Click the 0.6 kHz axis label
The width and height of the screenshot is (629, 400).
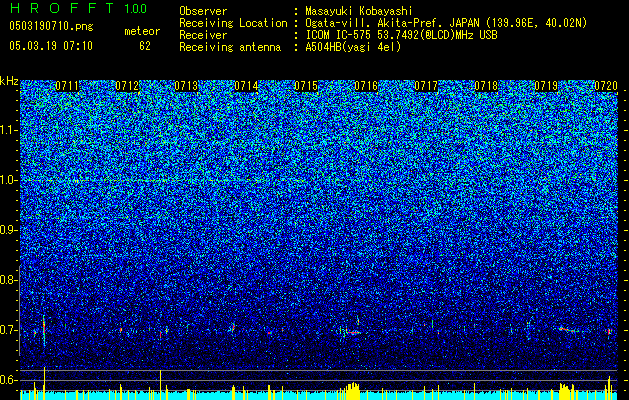click(x=7, y=380)
